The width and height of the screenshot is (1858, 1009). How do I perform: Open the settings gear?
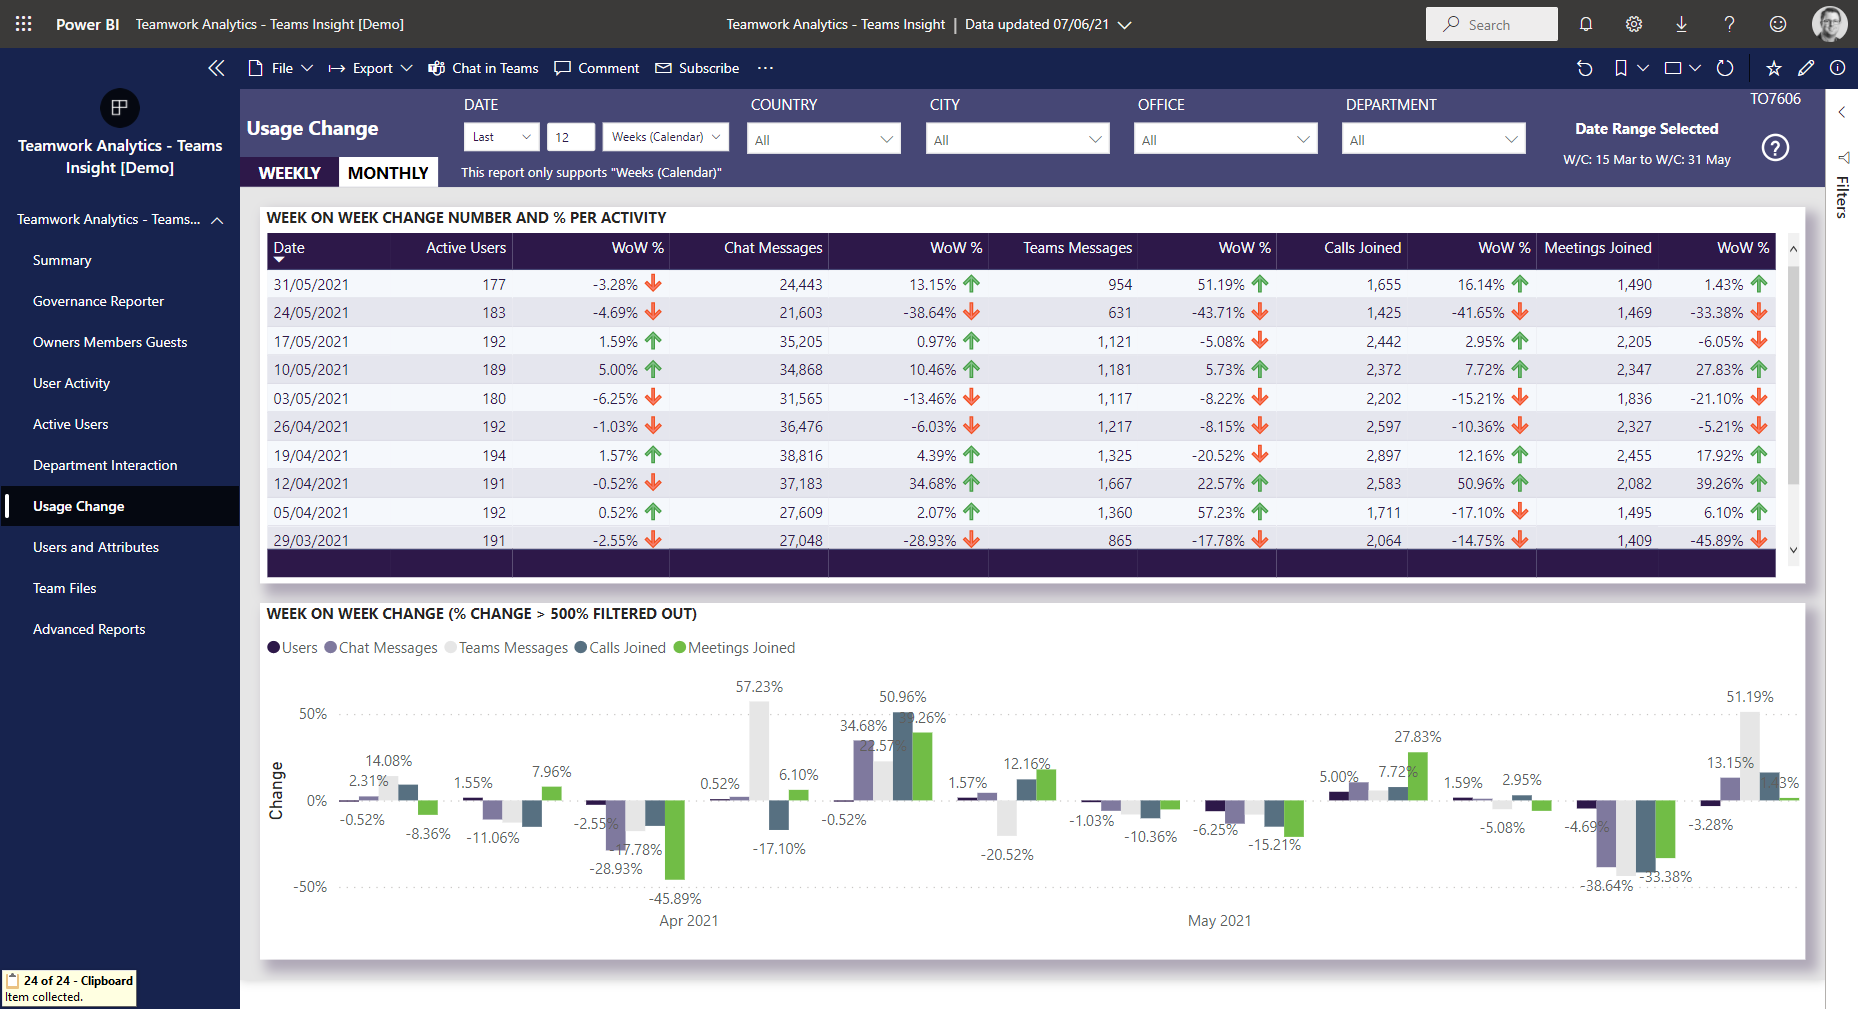[x=1634, y=24]
